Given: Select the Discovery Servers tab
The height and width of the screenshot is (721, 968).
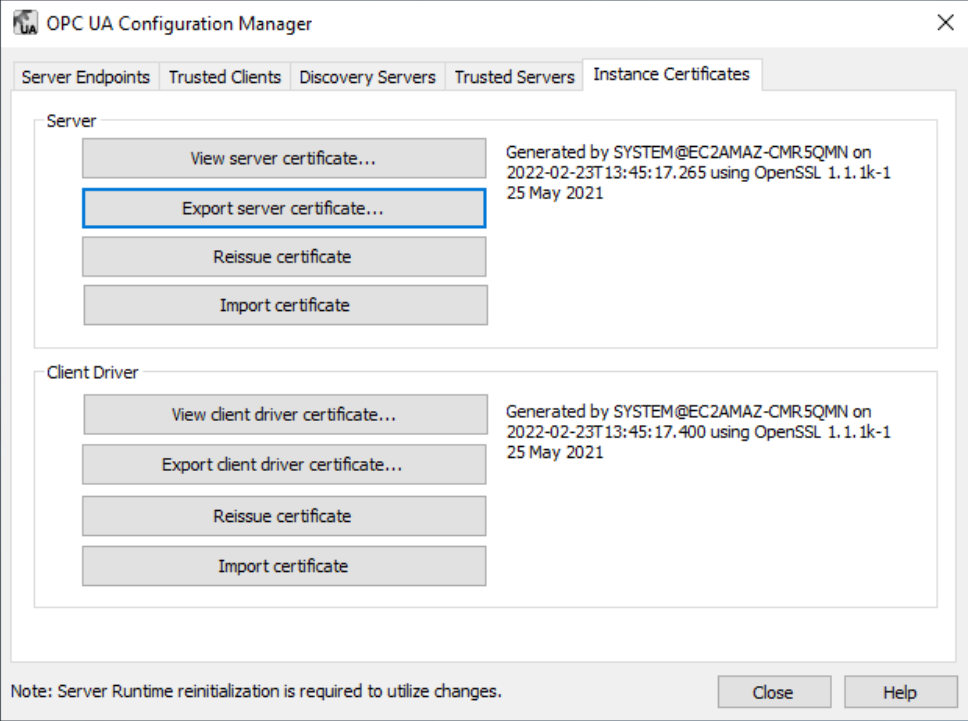Looking at the screenshot, I should tap(367, 77).
